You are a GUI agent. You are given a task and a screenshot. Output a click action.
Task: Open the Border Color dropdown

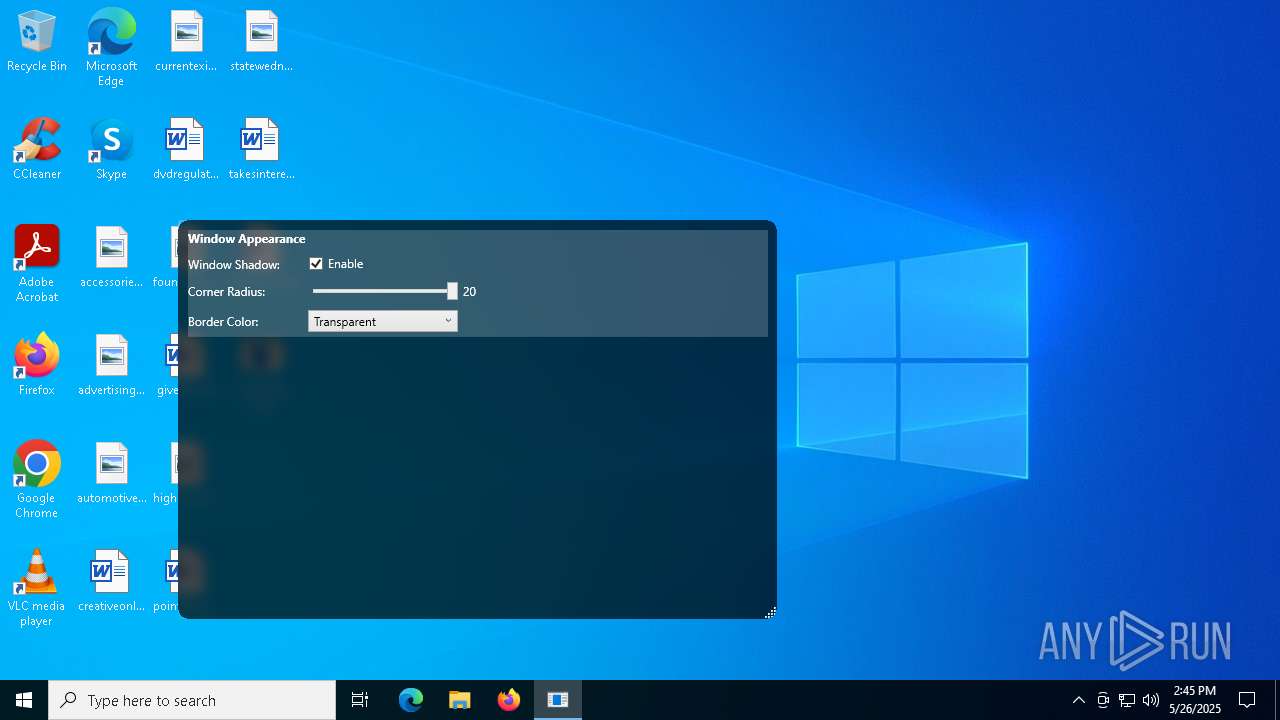click(383, 321)
